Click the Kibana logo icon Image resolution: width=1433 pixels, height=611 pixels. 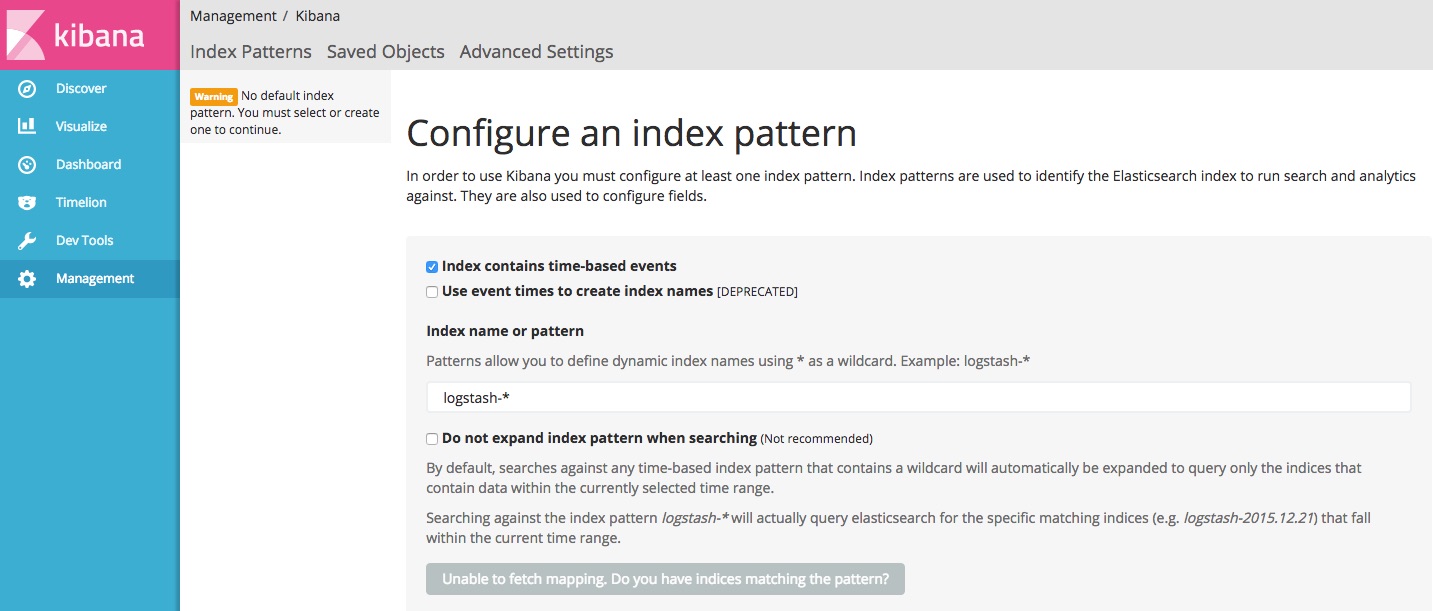coord(26,35)
